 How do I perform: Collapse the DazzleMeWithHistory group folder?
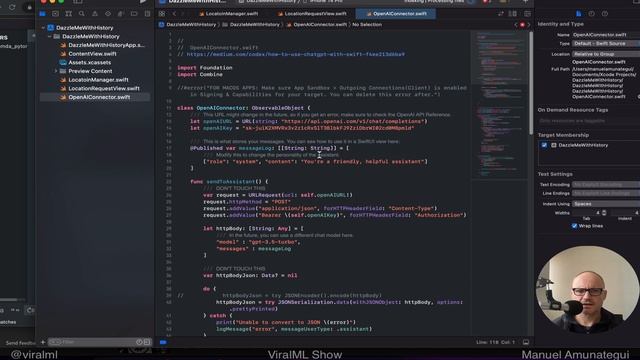[49, 36]
